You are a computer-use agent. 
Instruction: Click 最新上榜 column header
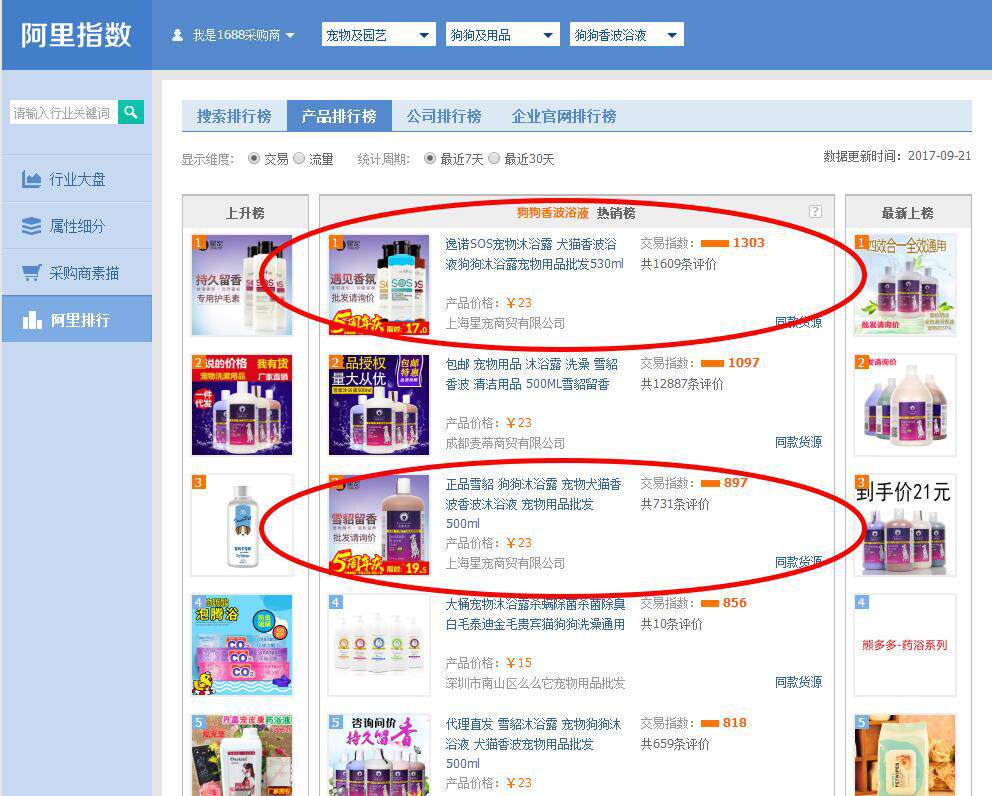[x=908, y=213]
